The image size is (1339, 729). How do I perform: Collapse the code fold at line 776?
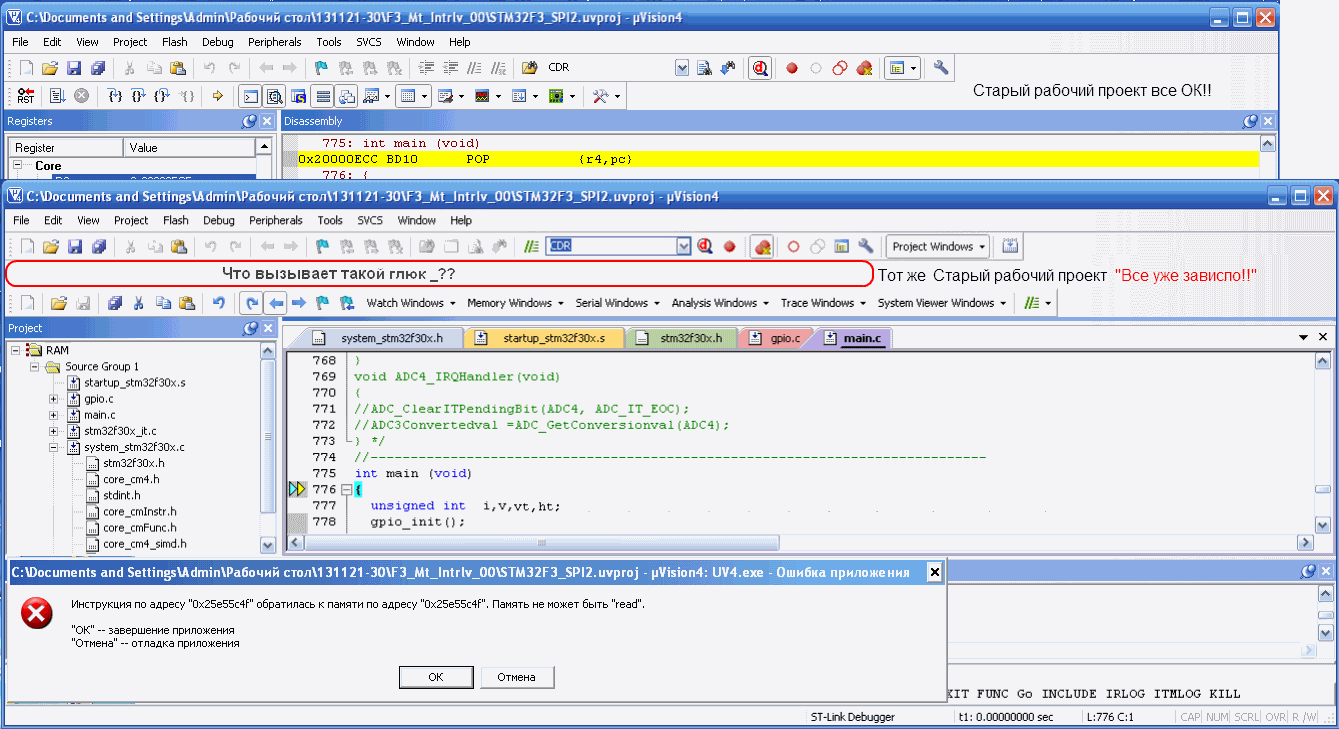pyautogui.click(x=346, y=490)
